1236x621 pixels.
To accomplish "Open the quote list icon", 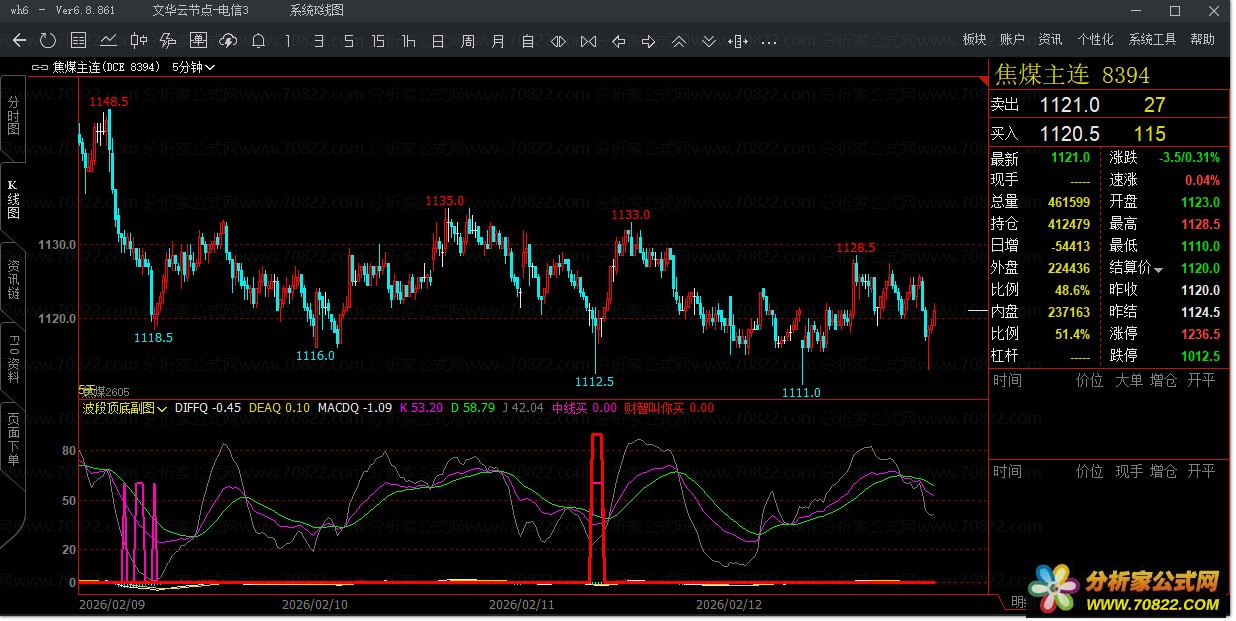I will tap(78, 41).
